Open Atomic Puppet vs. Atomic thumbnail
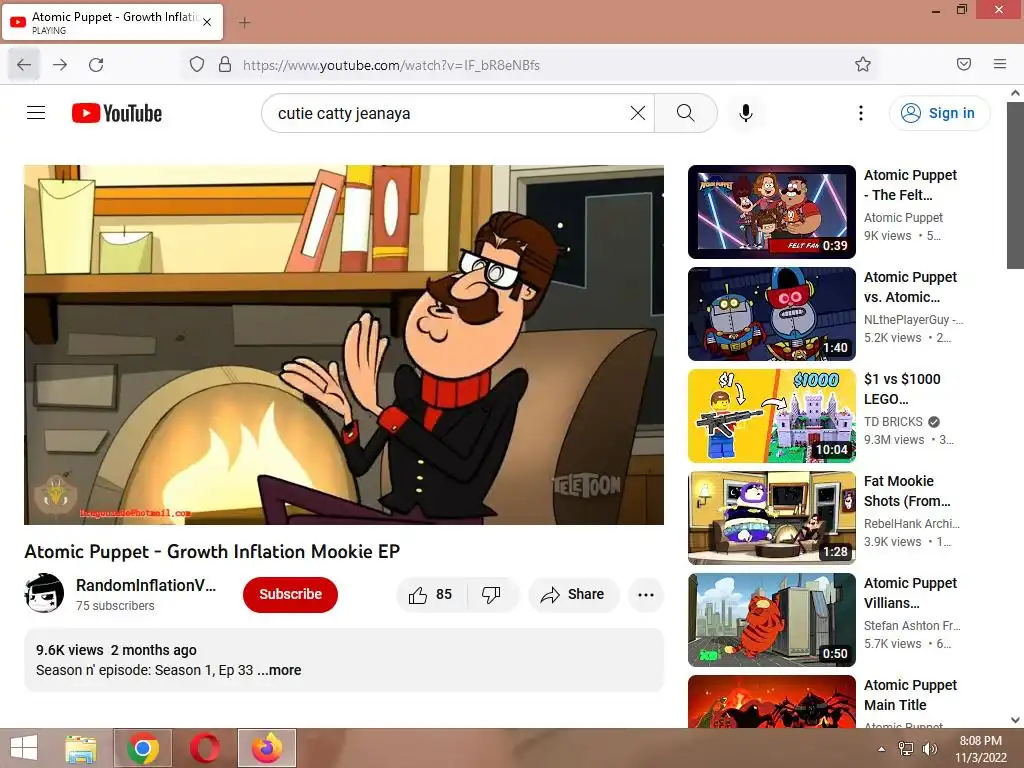 point(772,314)
